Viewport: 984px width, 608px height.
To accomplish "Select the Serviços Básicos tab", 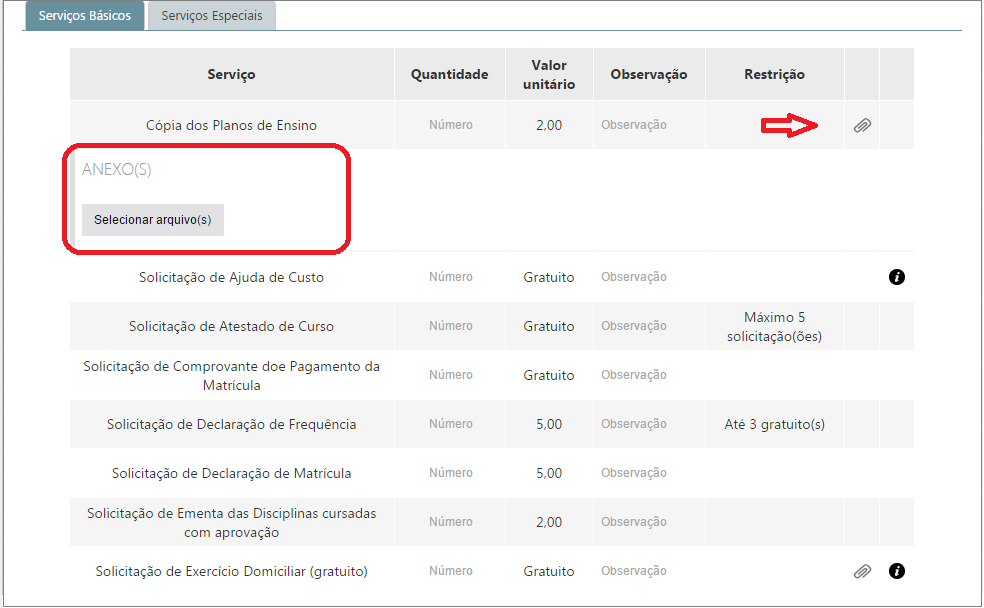I will coord(84,15).
